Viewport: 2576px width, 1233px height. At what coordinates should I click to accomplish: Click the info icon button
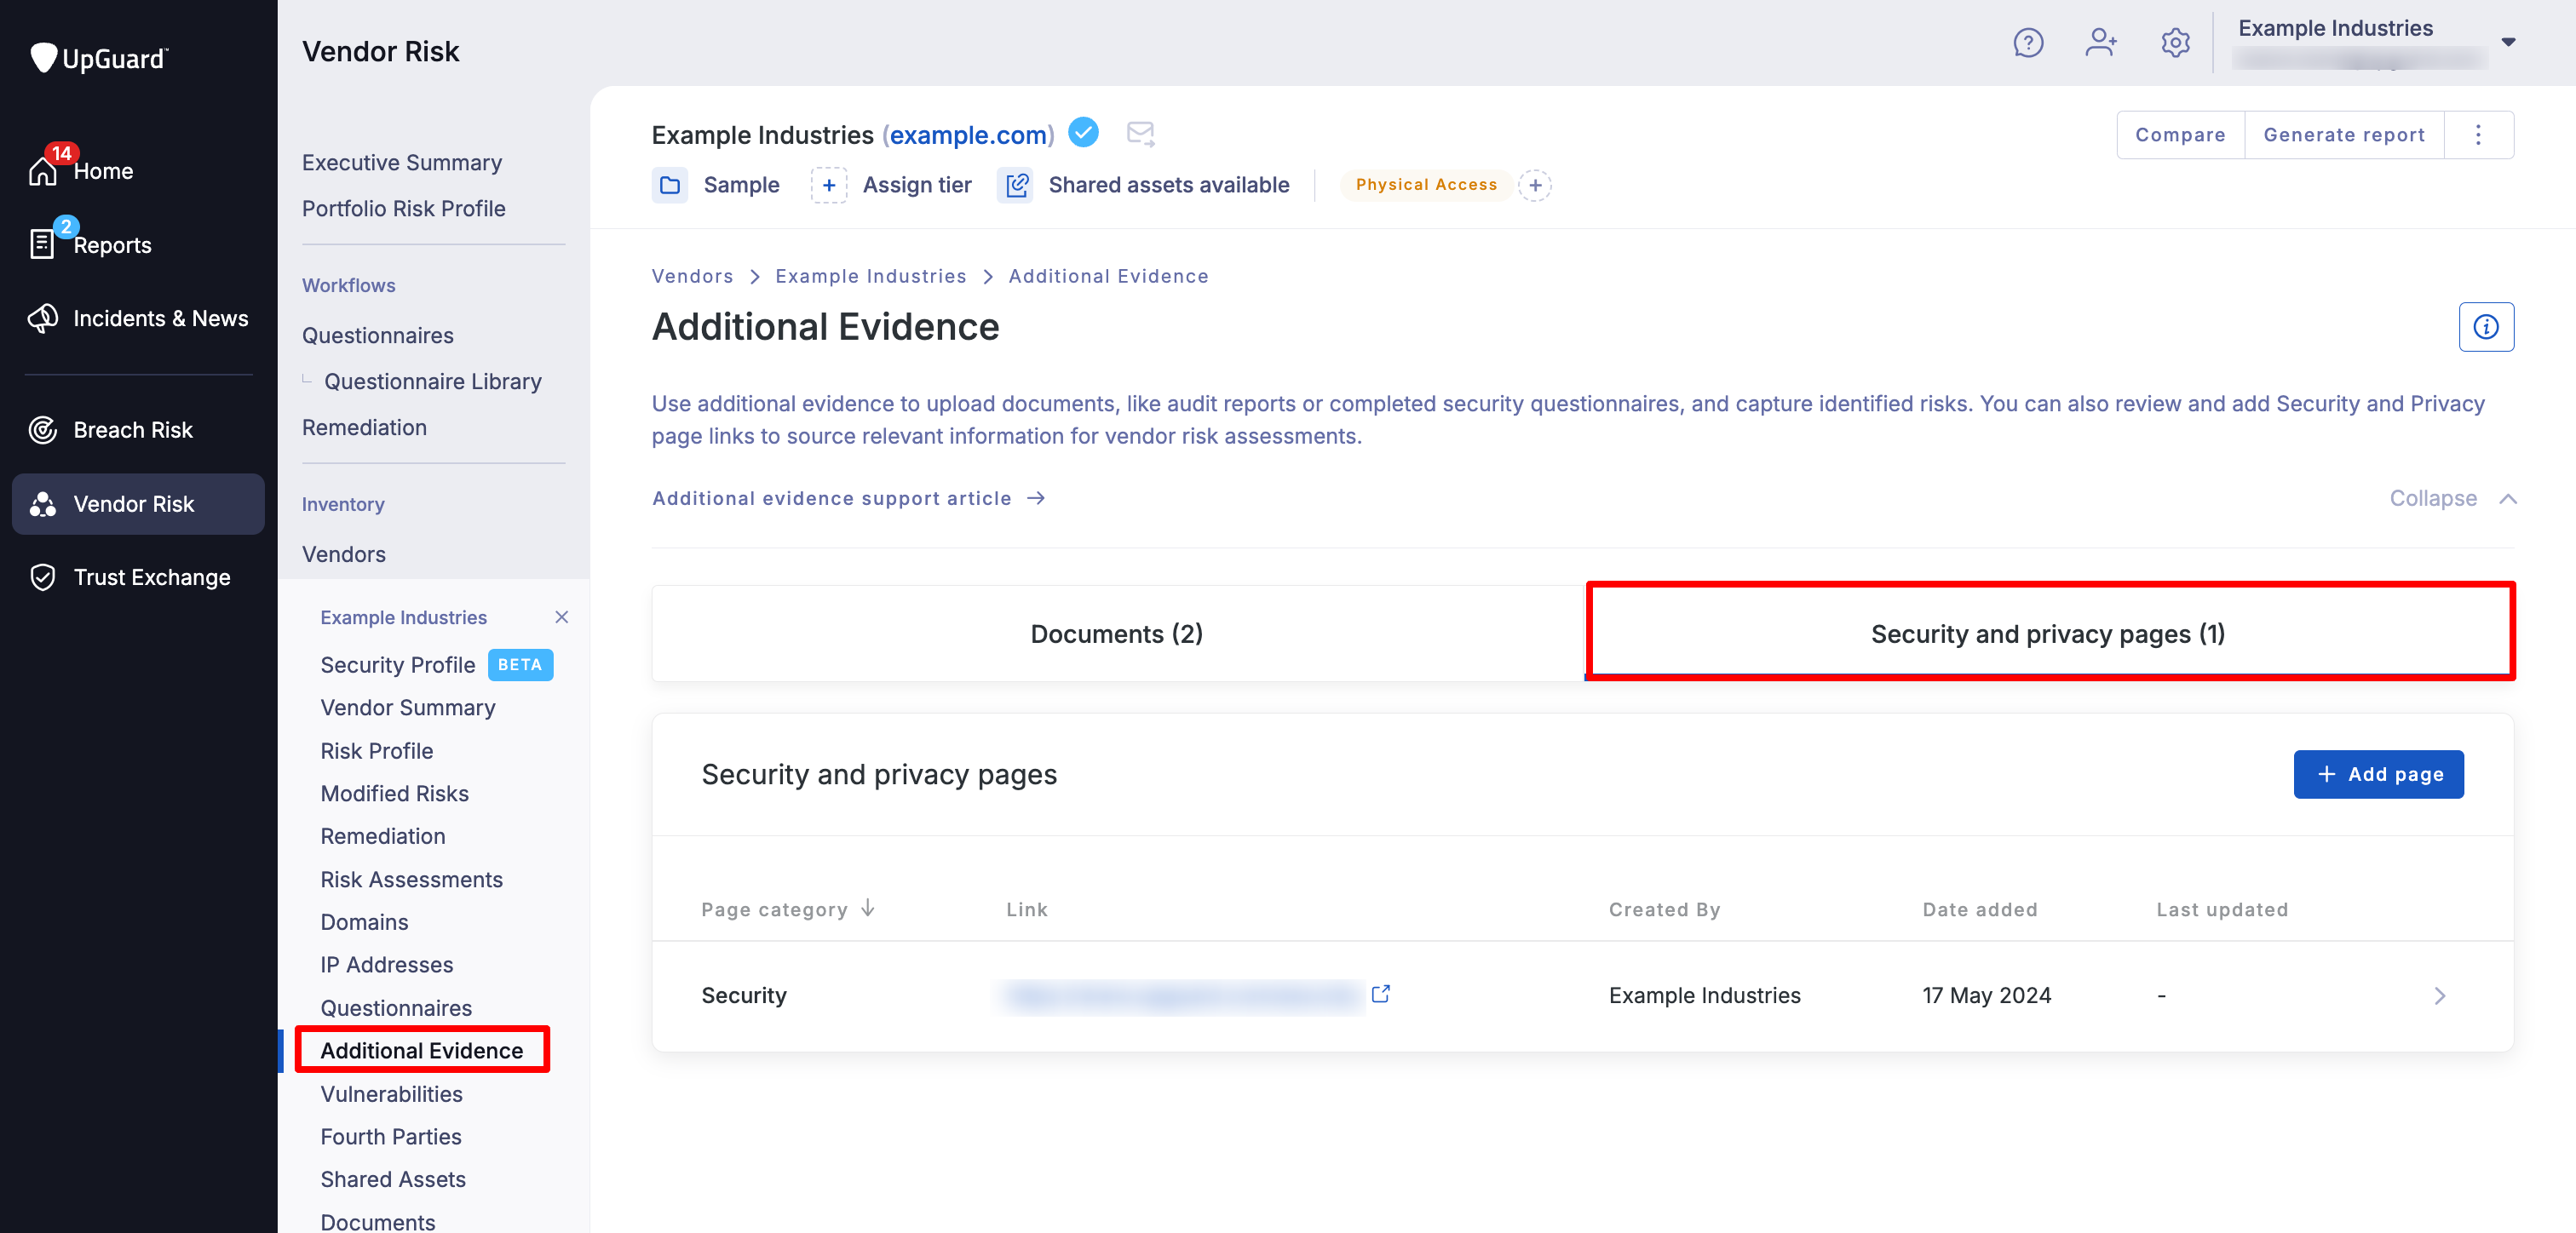(x=2486, y=327)
